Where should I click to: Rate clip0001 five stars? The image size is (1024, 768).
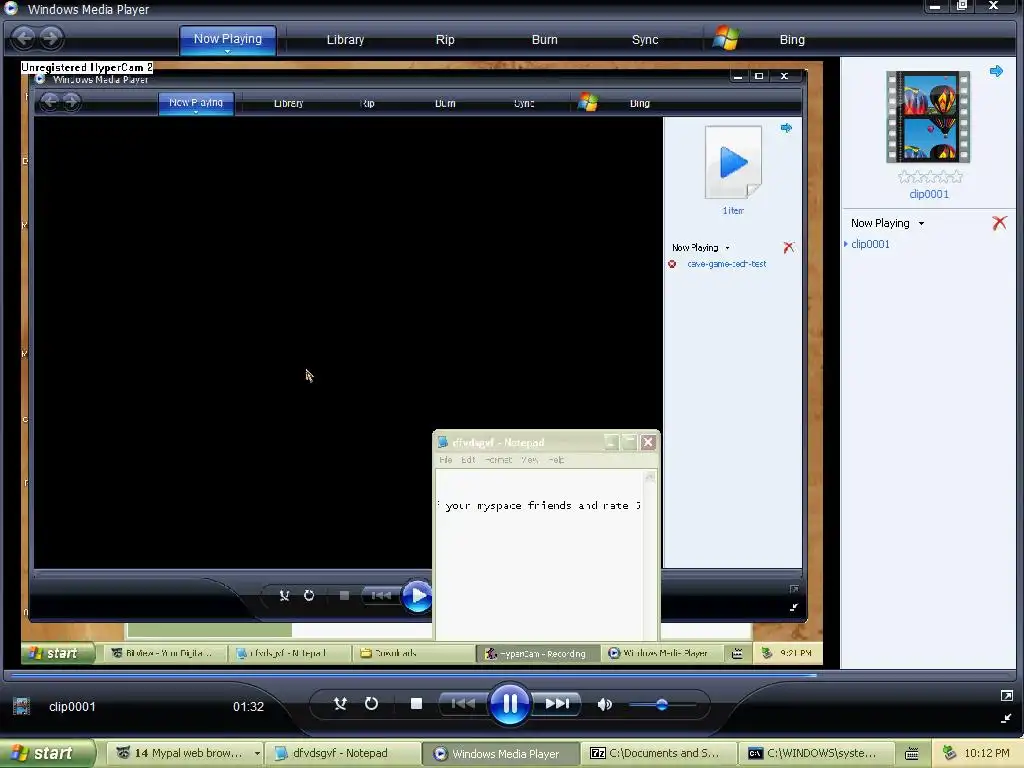click(957, 176)
